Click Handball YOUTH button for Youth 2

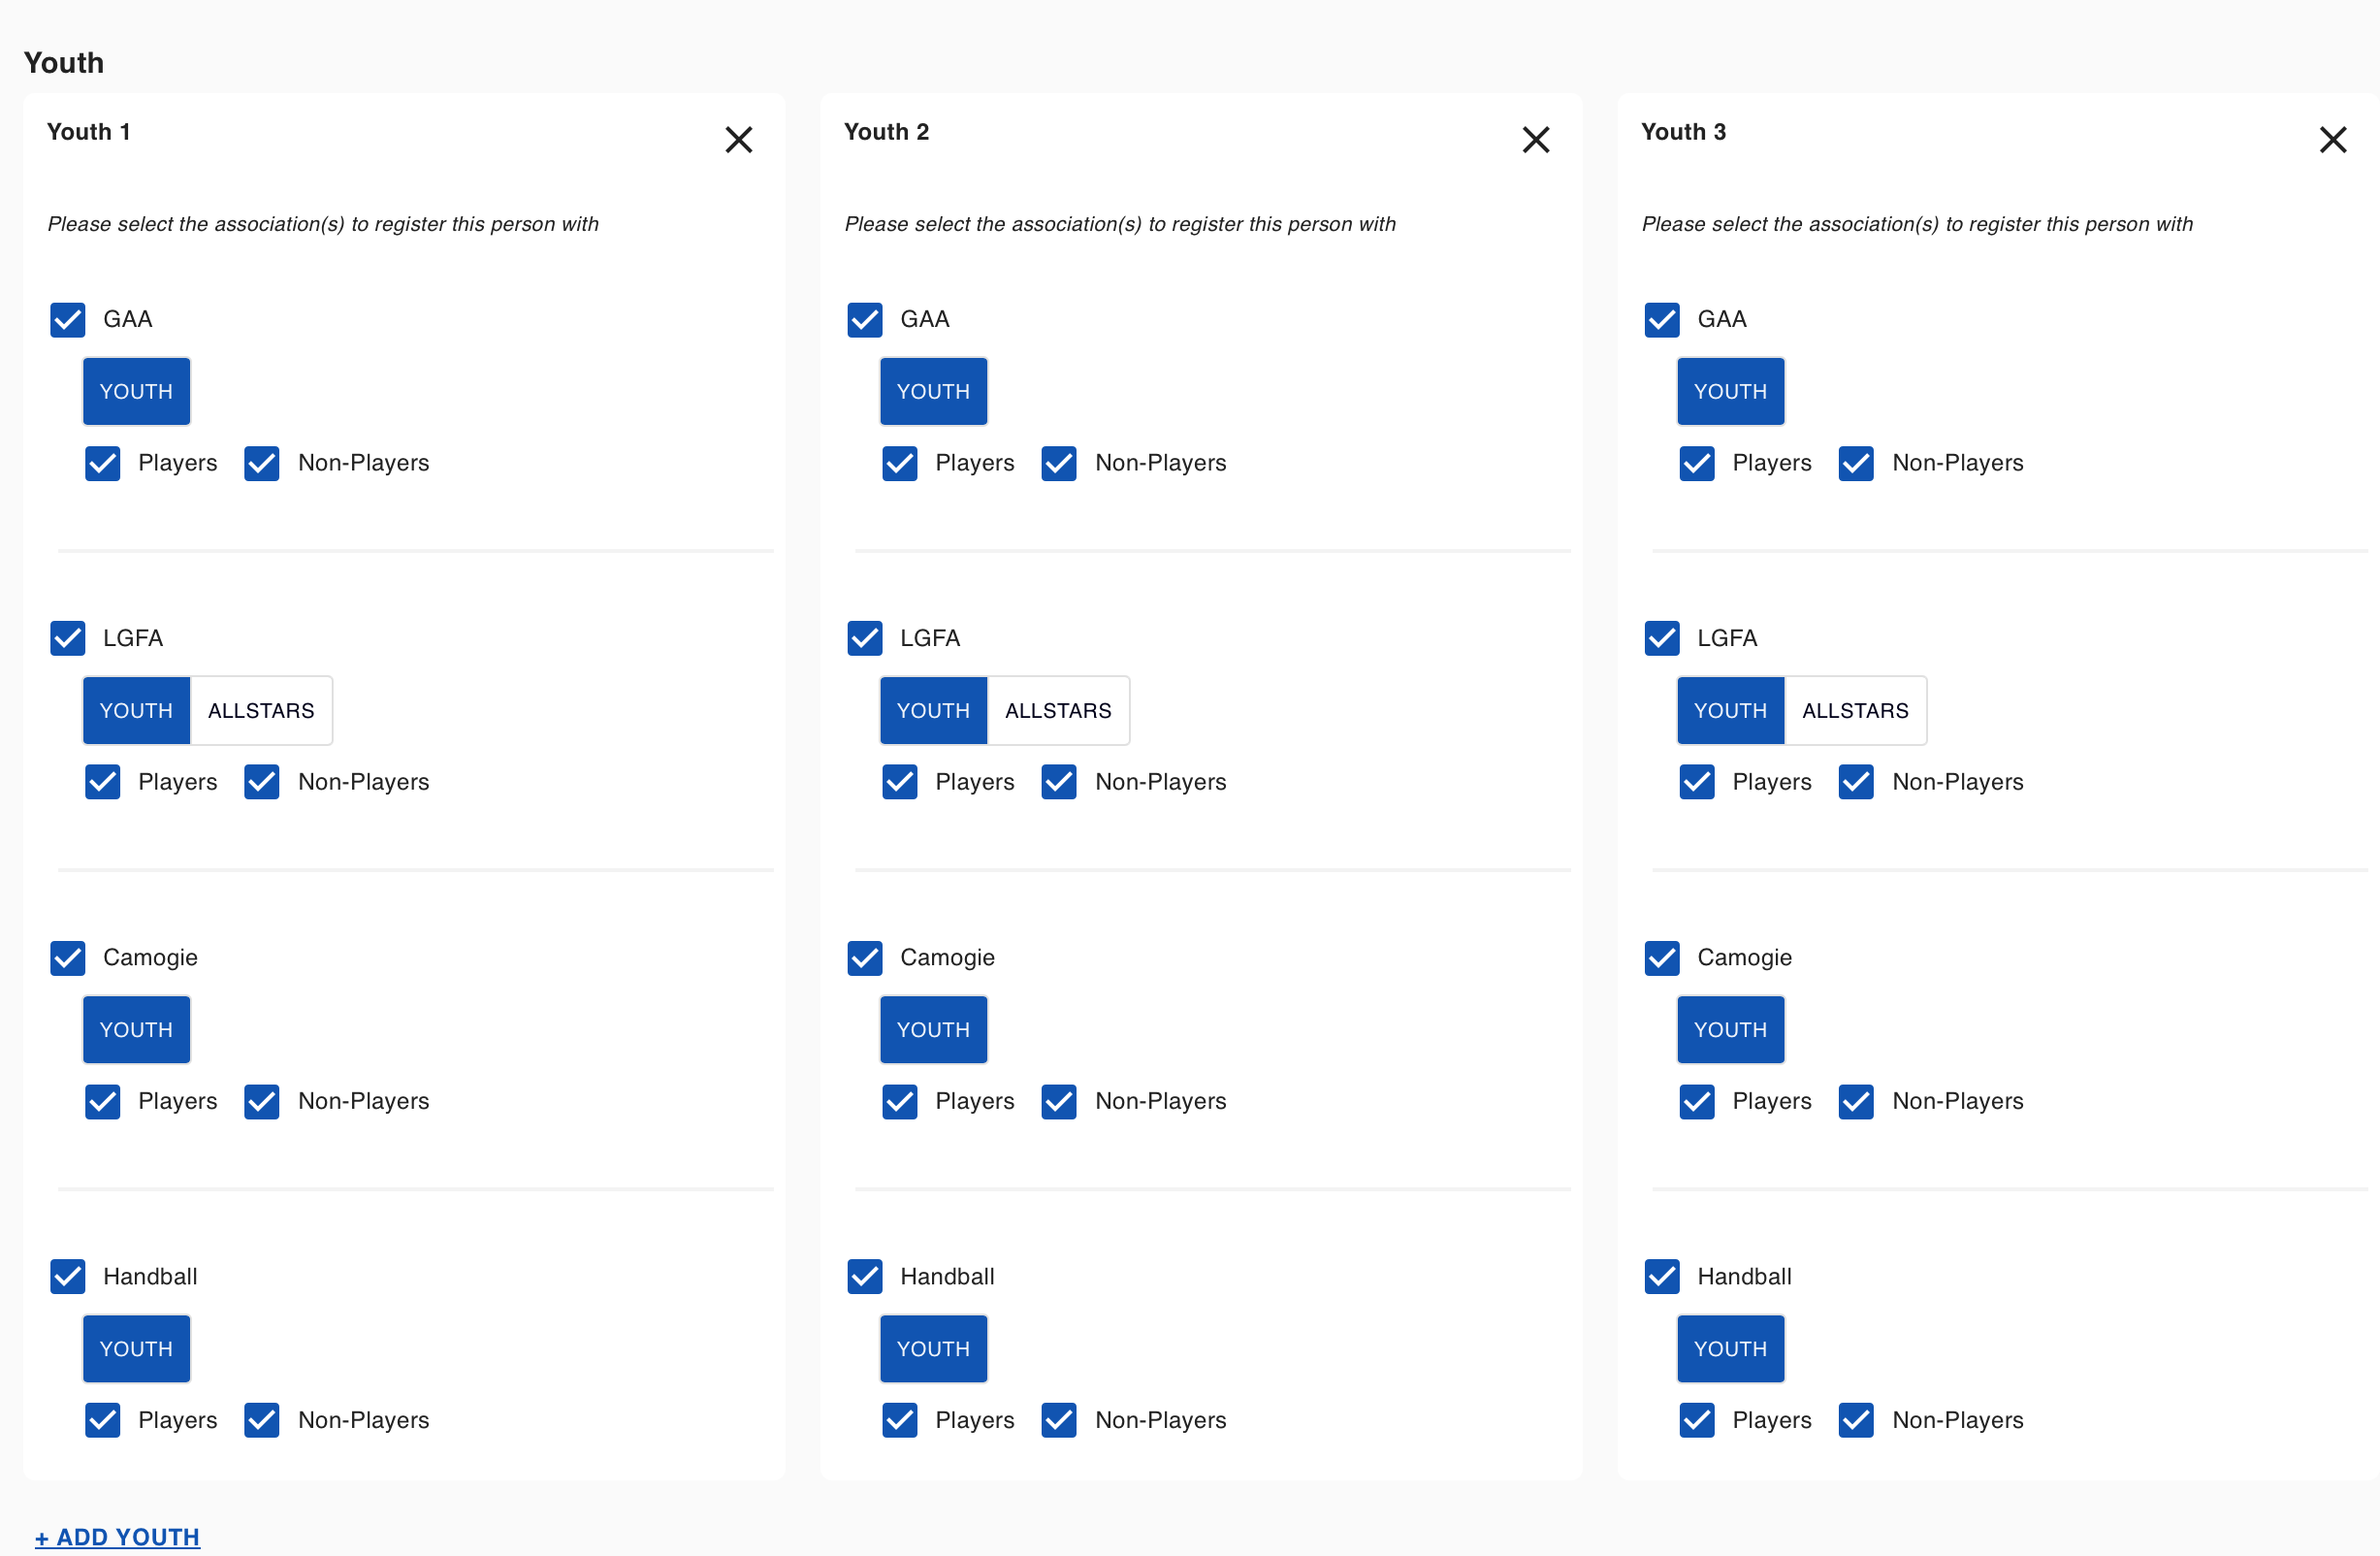click(934, 1349)
